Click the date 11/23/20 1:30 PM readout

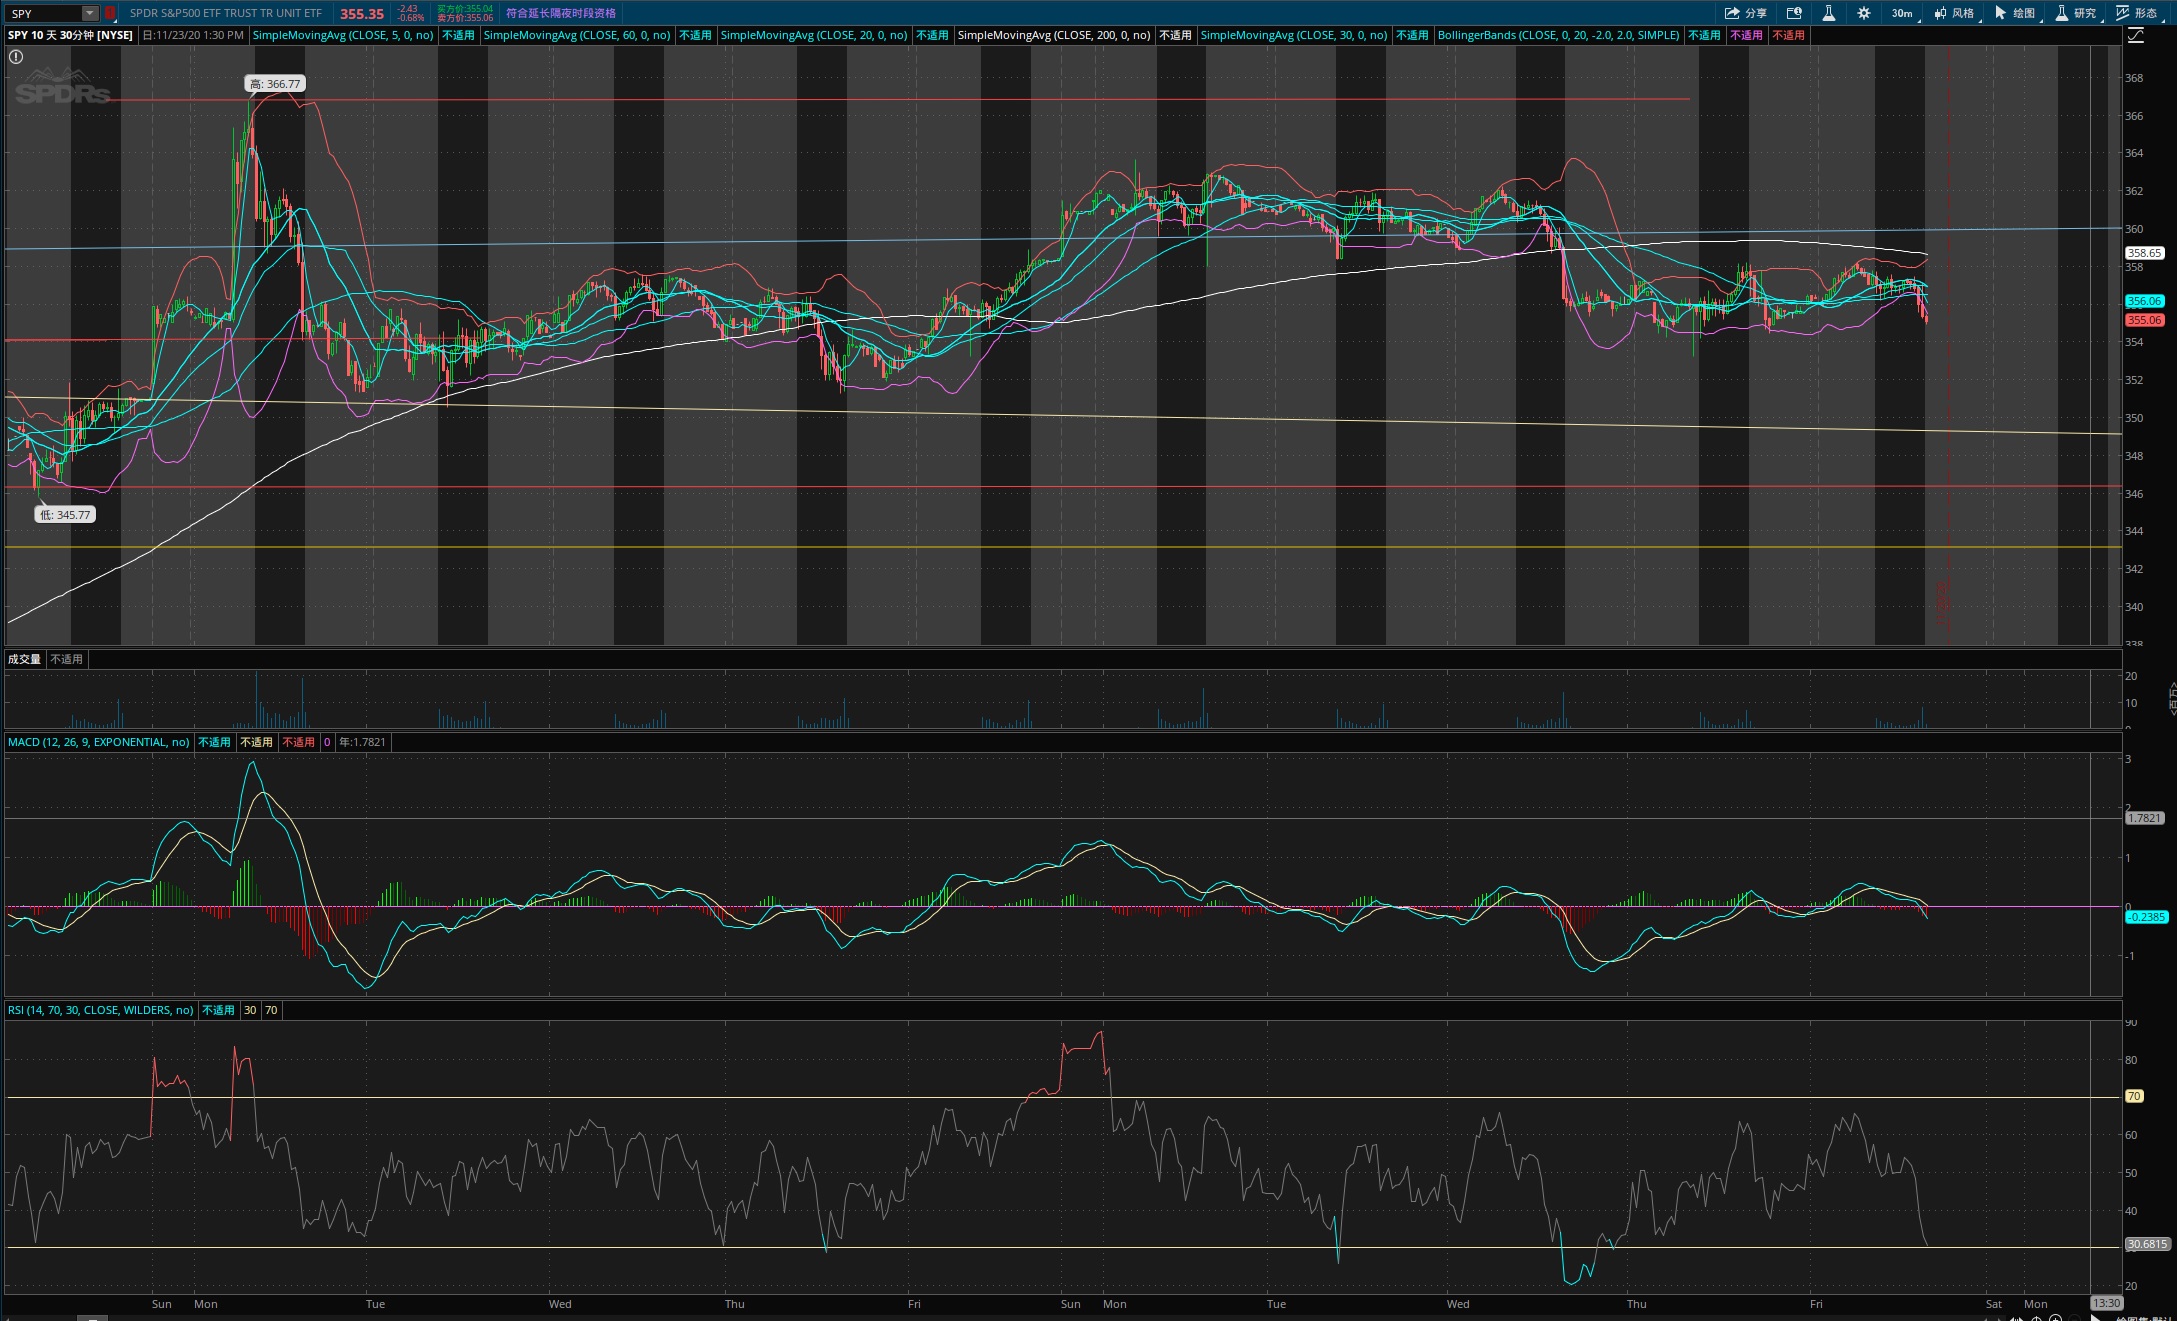193,35
